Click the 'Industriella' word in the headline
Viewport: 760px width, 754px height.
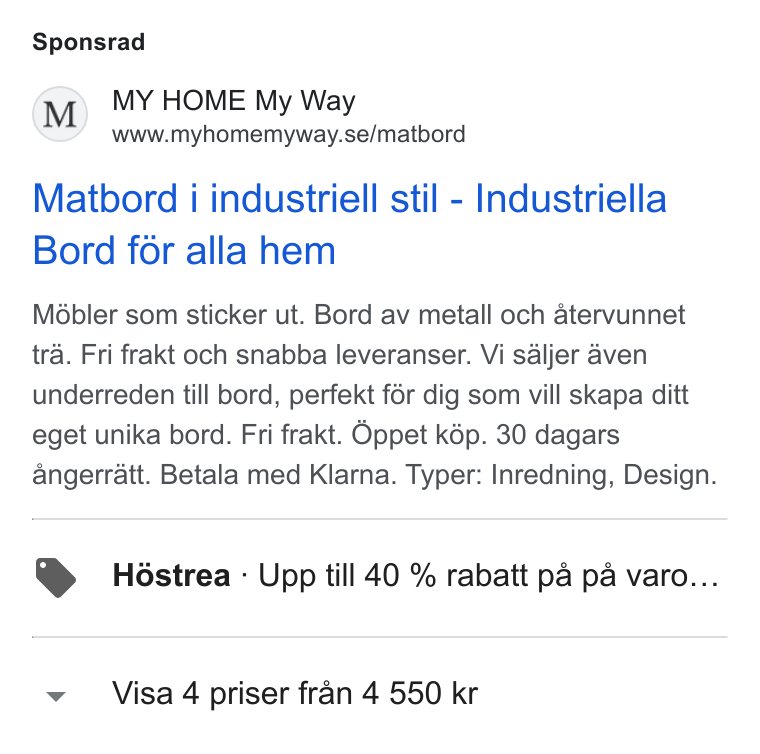click(571, 199)
